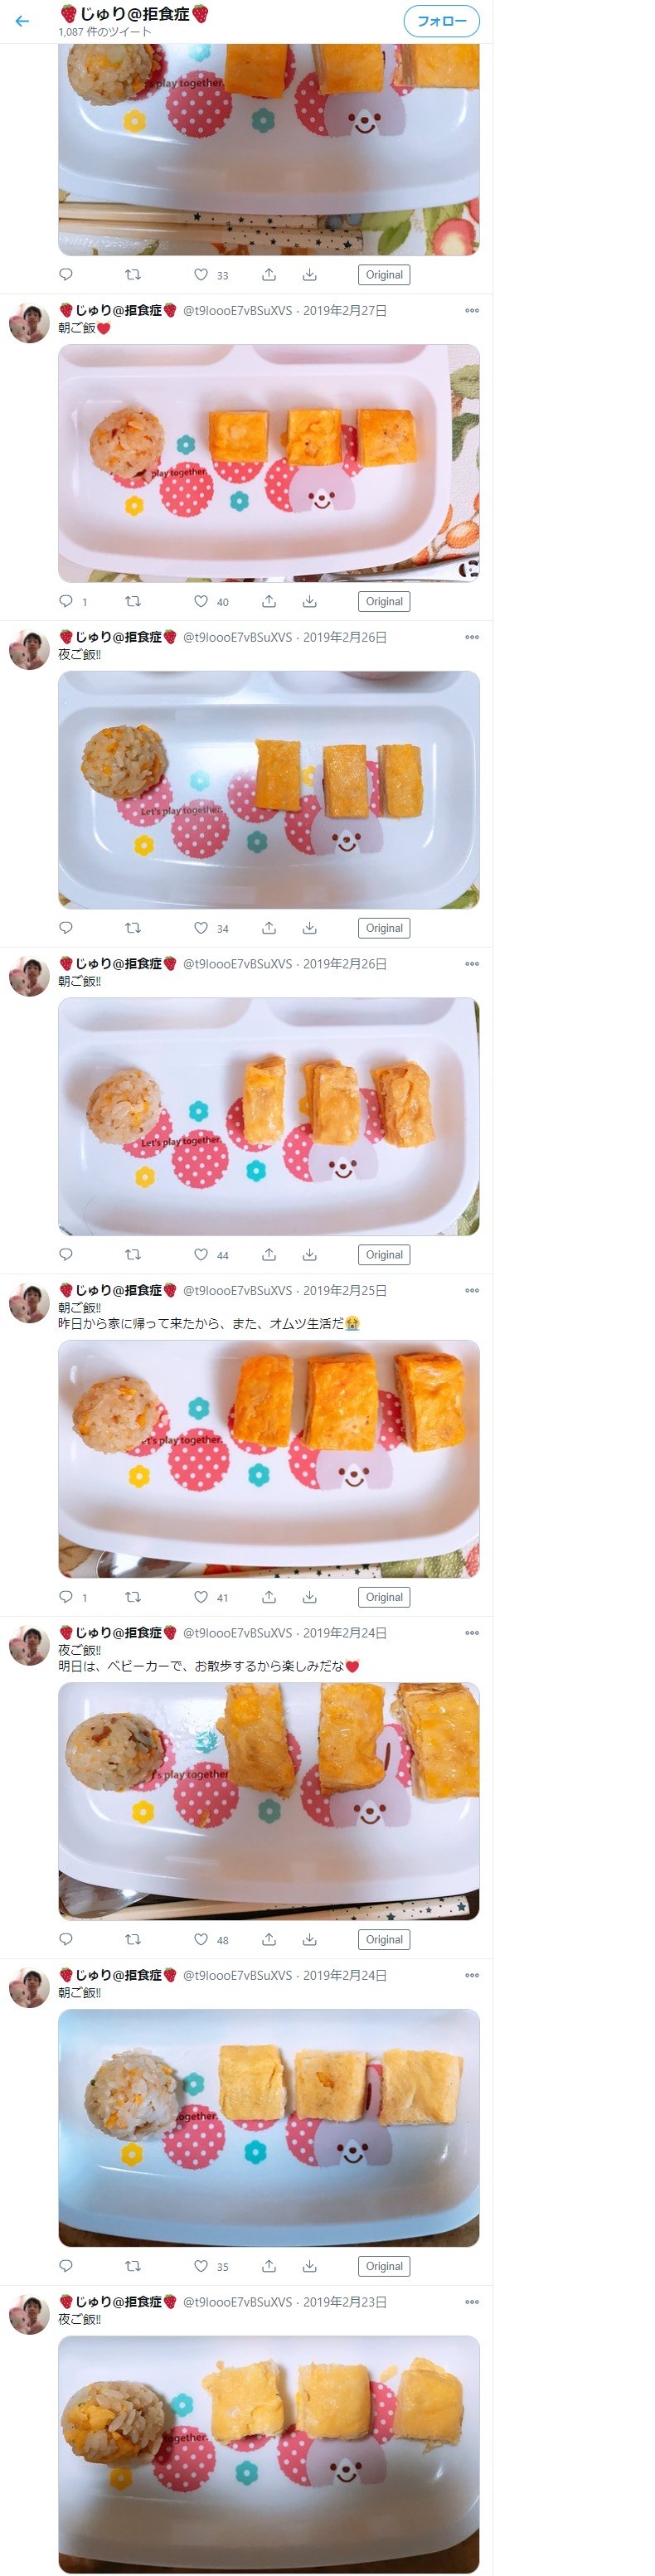
Task: Retweet the February 24 夜ご飯 tweet
Action: [x=133, y=1939]
